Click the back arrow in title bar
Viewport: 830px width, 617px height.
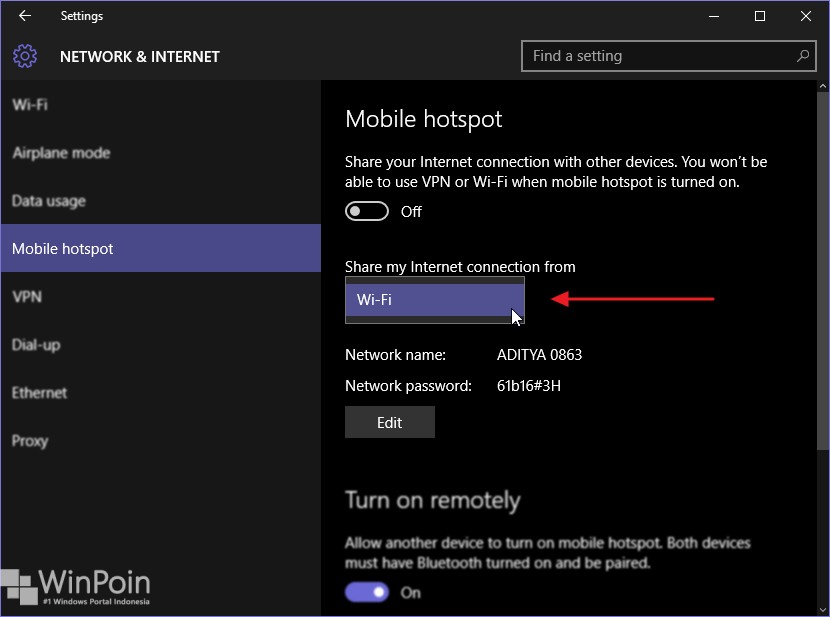[25, 16]
